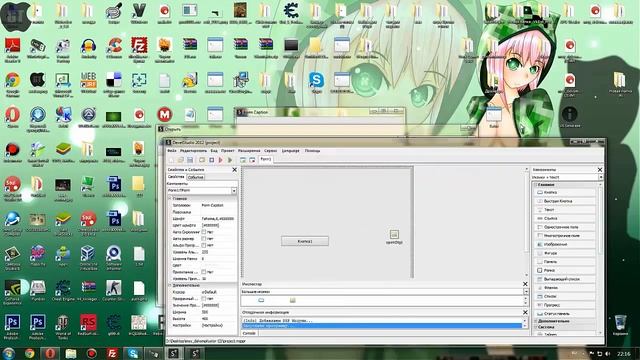
Task: Collapse the Дополнительно properties group
Action: click(x=171, y=285)
